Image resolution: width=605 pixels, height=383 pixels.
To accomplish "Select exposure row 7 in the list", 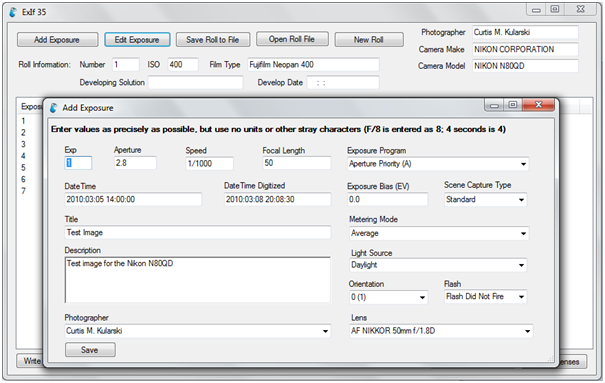I will (x=23, y=191).
